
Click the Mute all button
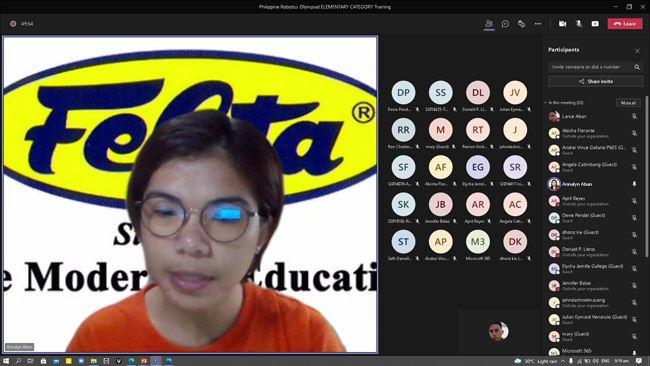[628, 103]
